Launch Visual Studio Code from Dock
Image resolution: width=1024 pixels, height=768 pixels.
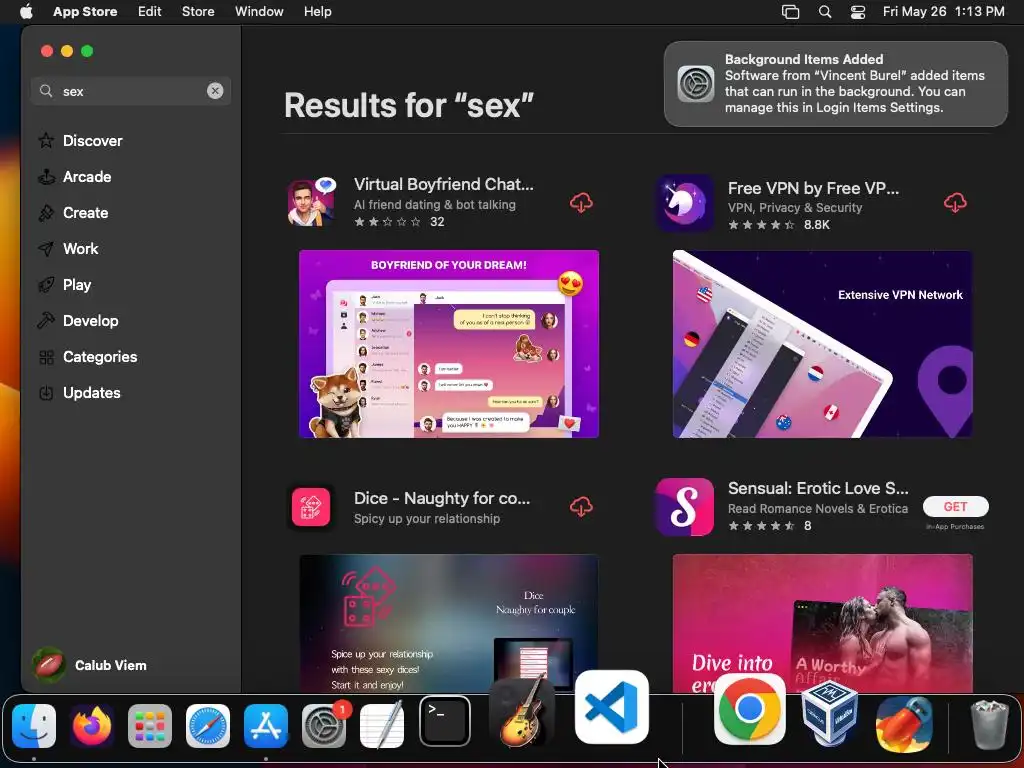(x=612, y=707)
